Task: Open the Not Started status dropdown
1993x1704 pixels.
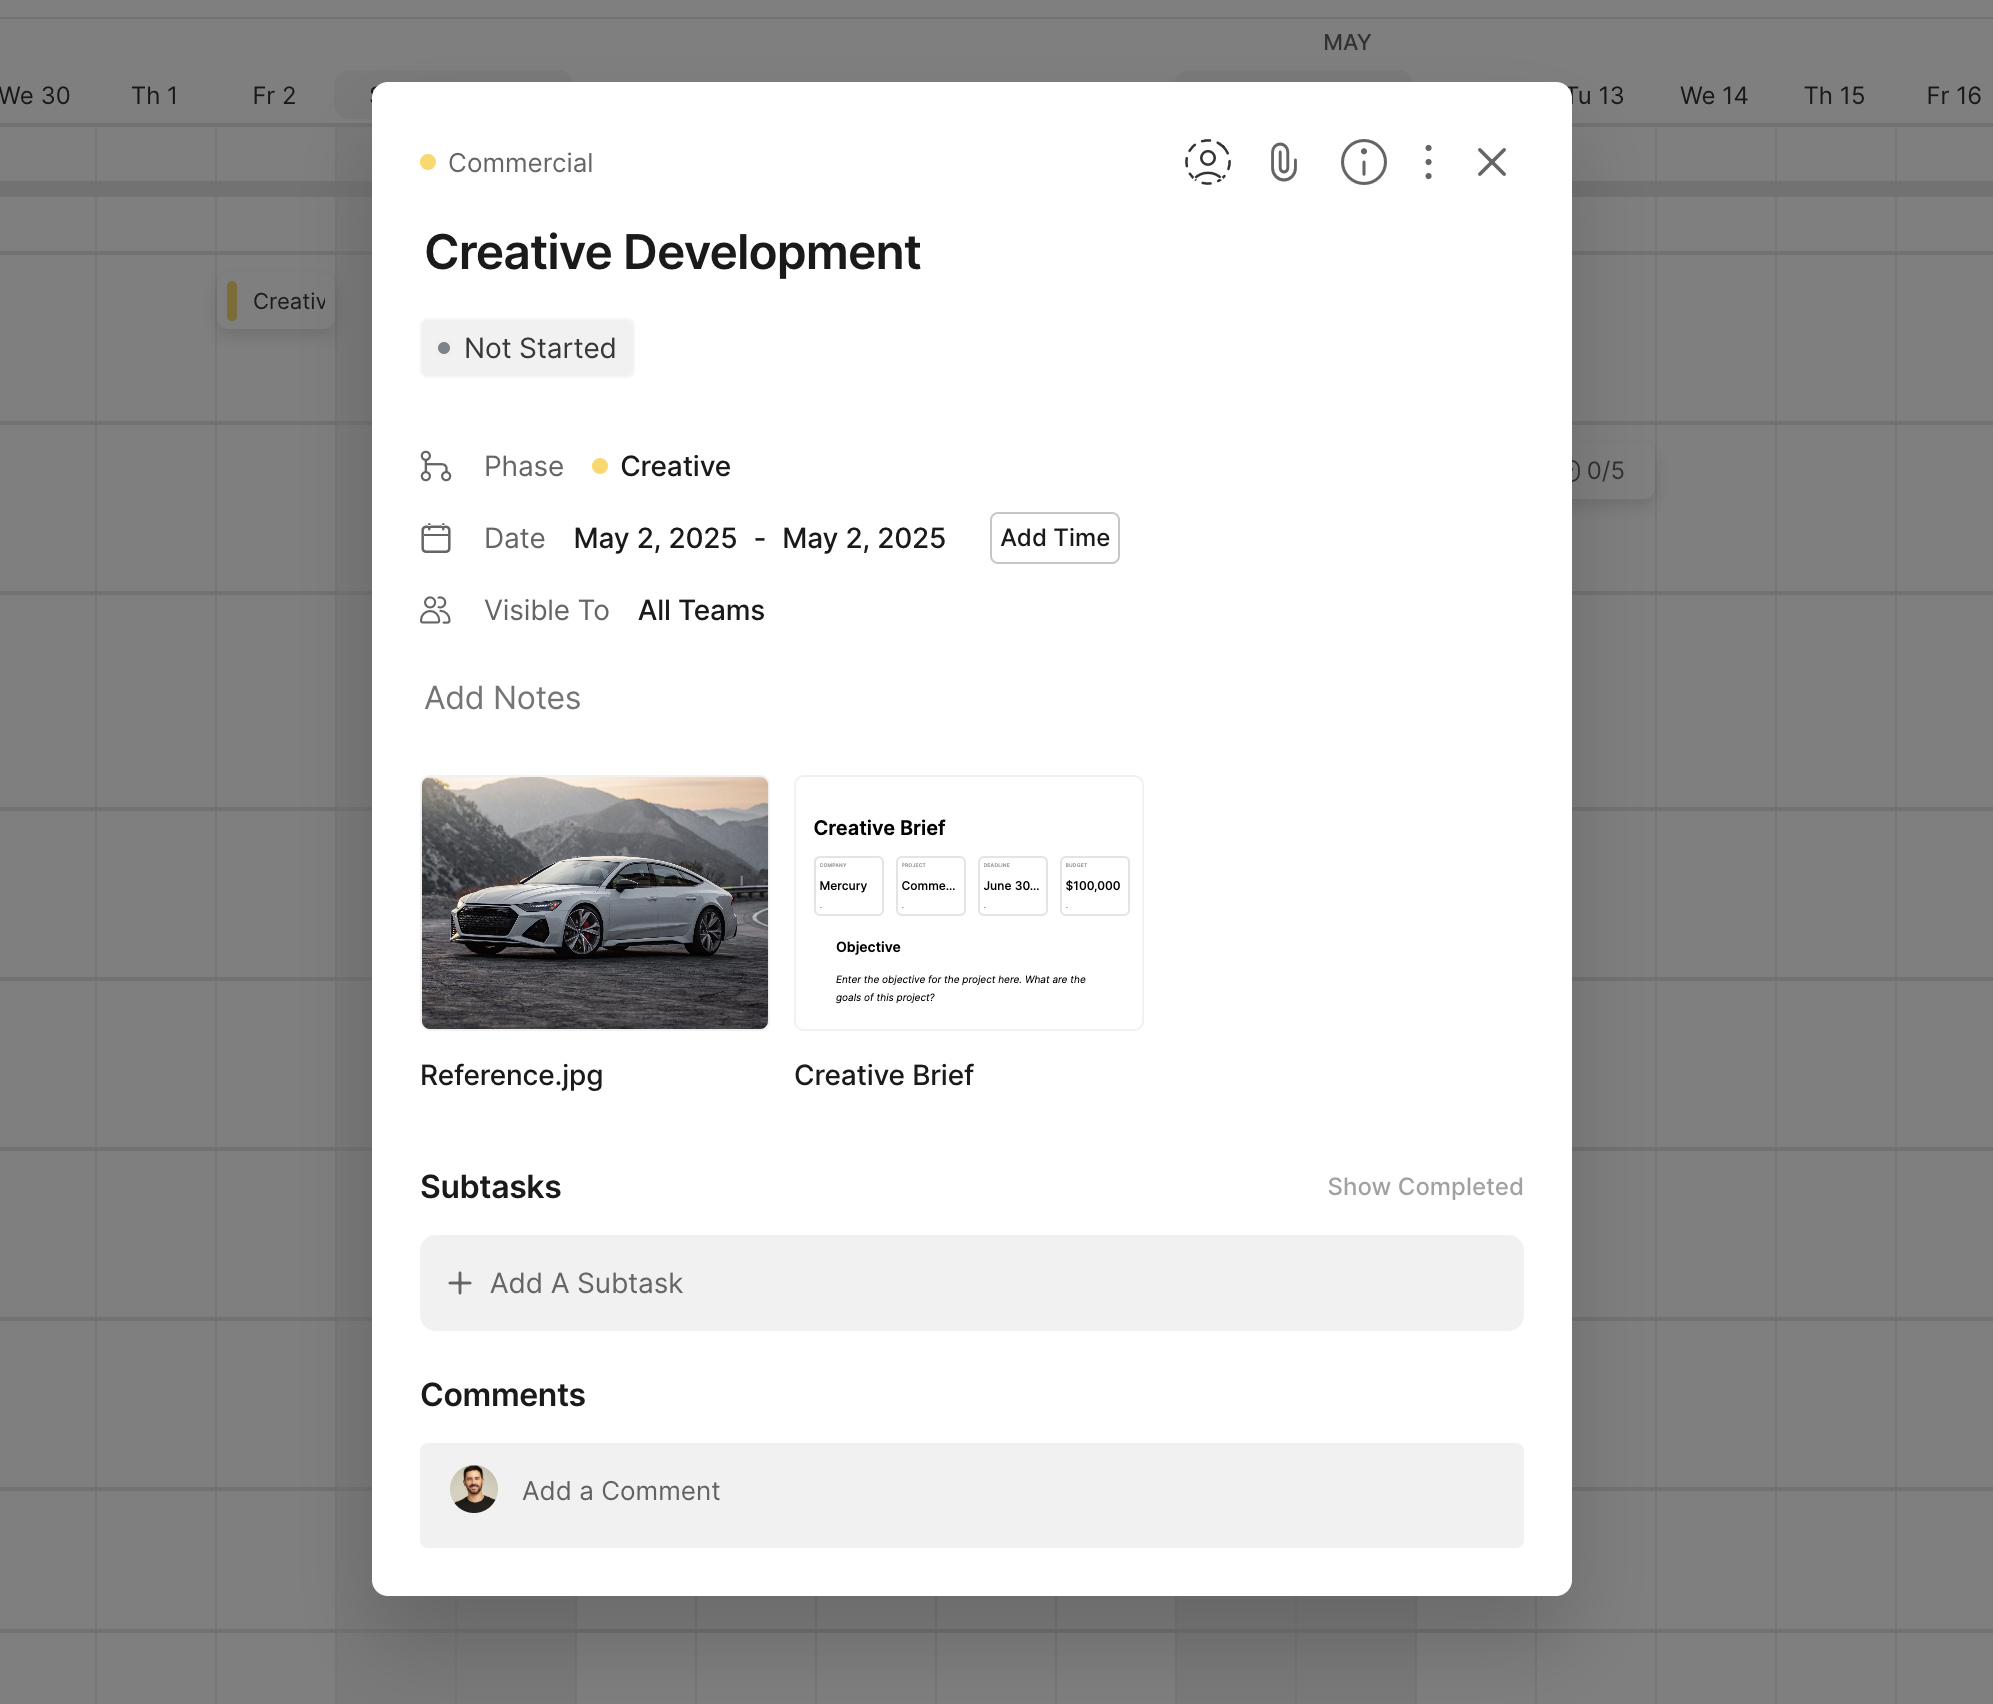Action: (527, 348)
